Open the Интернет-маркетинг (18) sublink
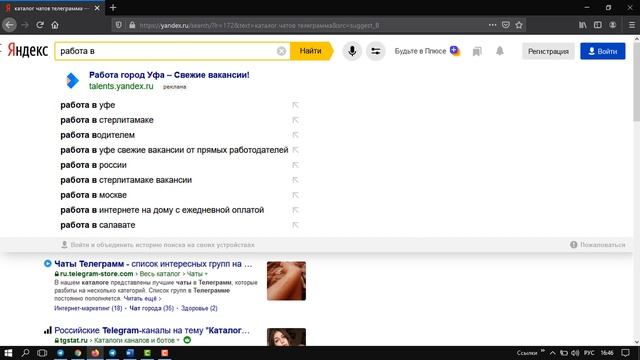 pos(88,308)
